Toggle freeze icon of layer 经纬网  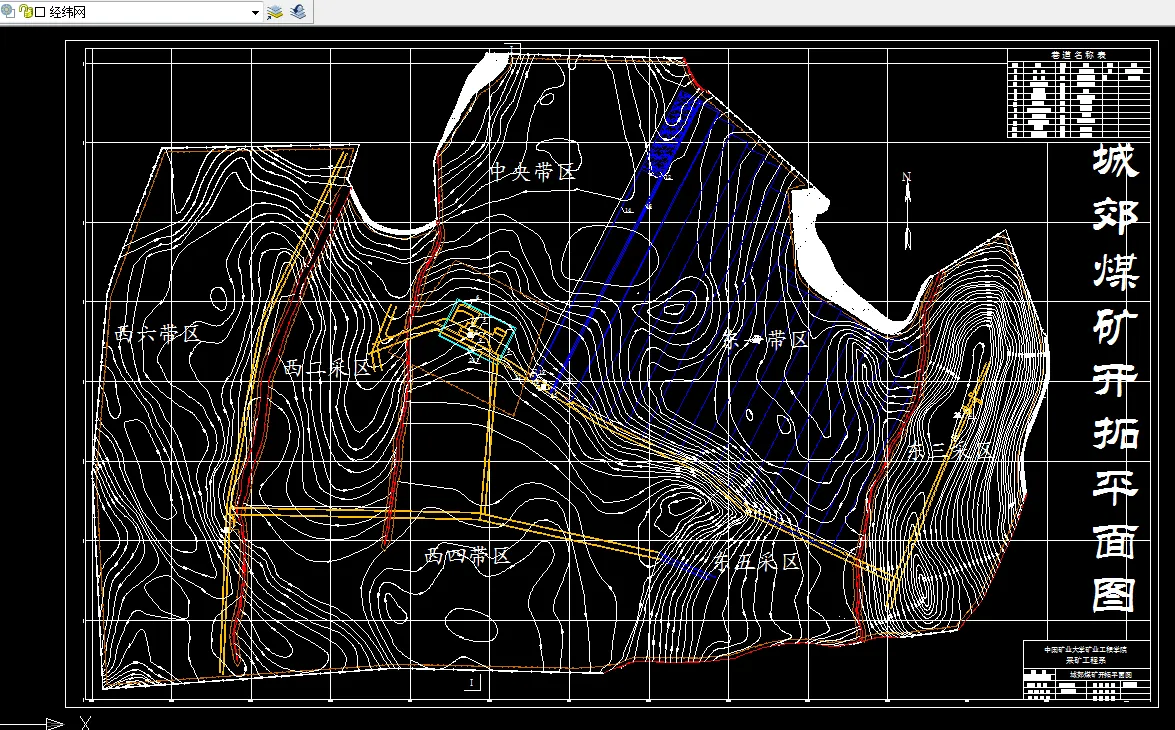[7, 11]
